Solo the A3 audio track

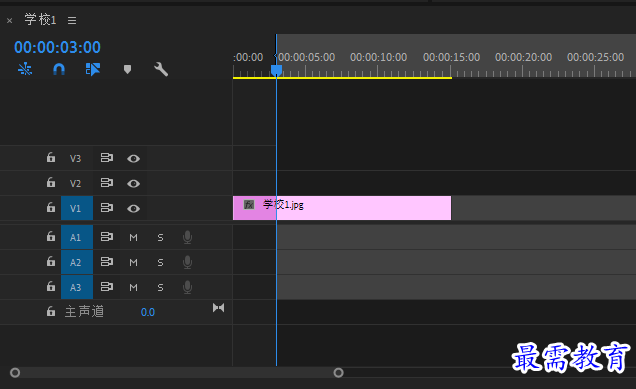[x=160, y=288]
